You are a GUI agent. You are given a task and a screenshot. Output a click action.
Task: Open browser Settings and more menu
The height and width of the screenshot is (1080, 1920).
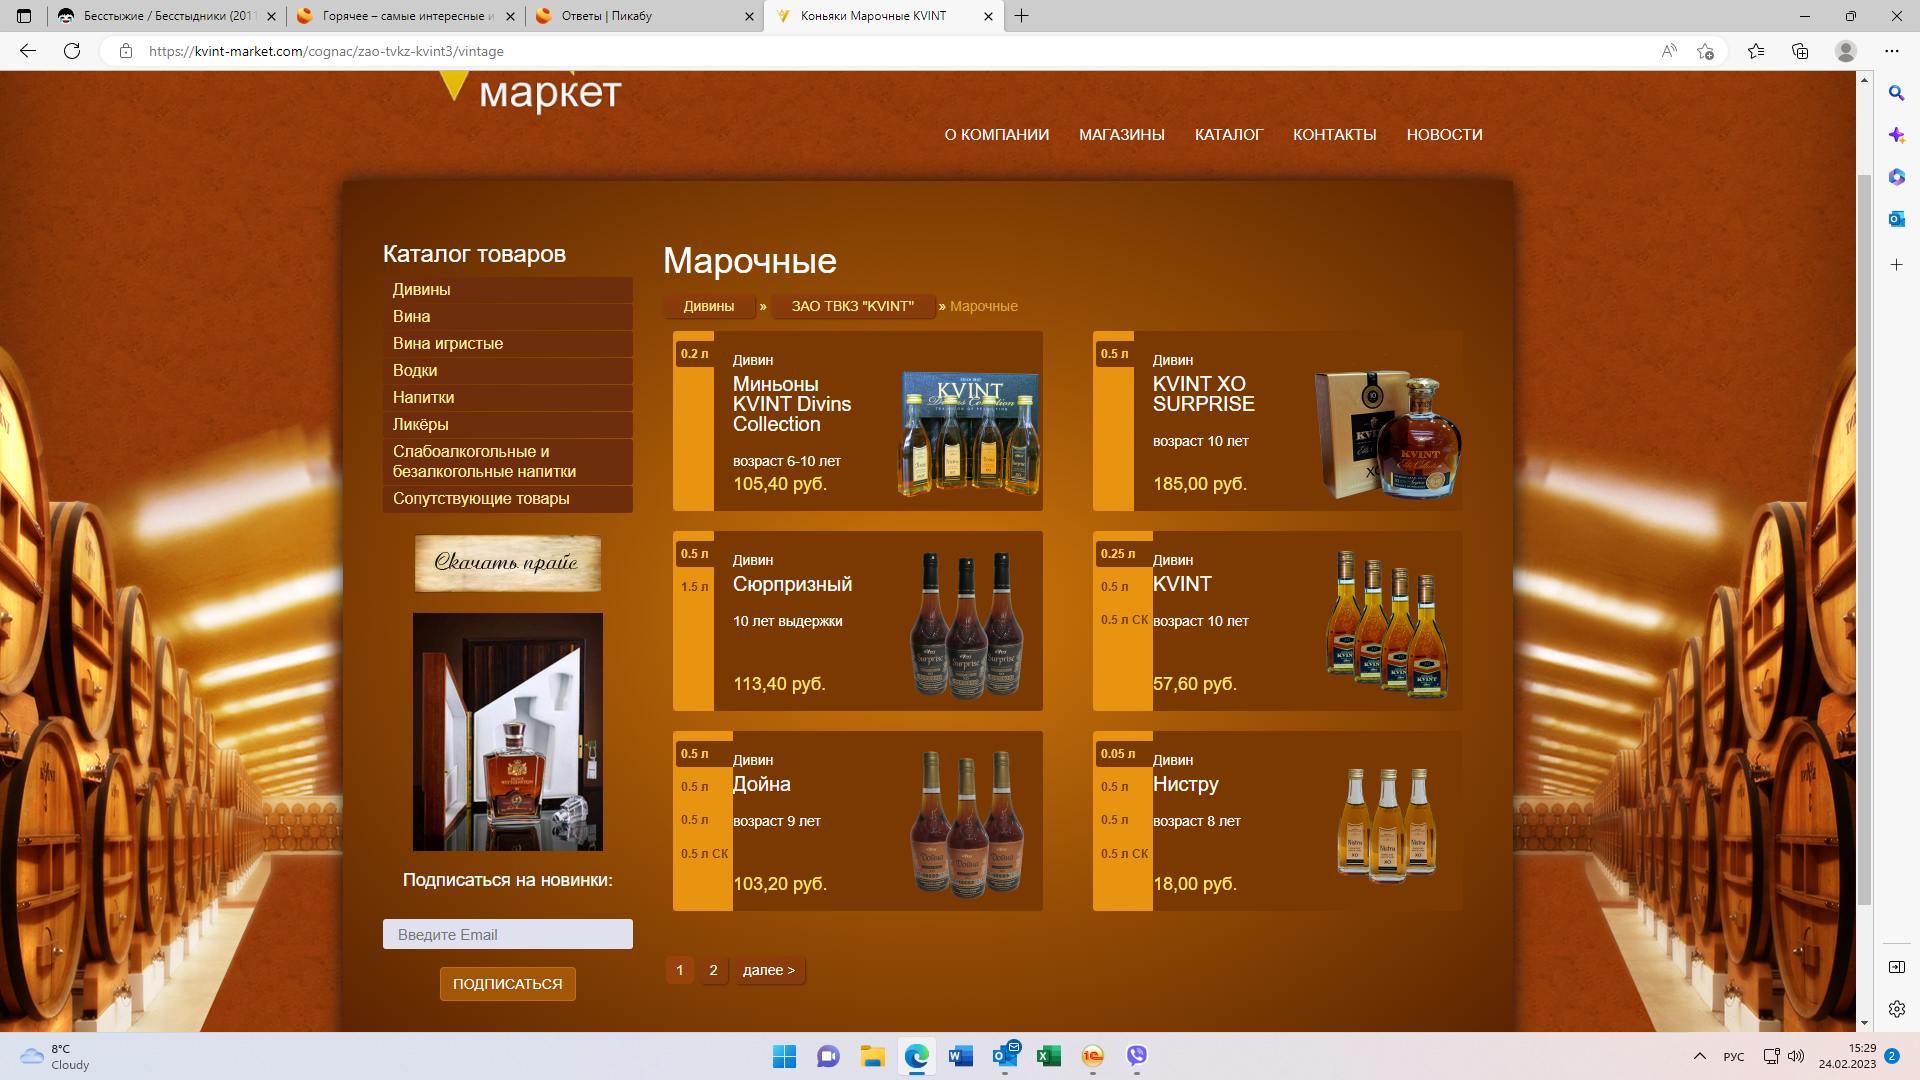pos(1891,51)
